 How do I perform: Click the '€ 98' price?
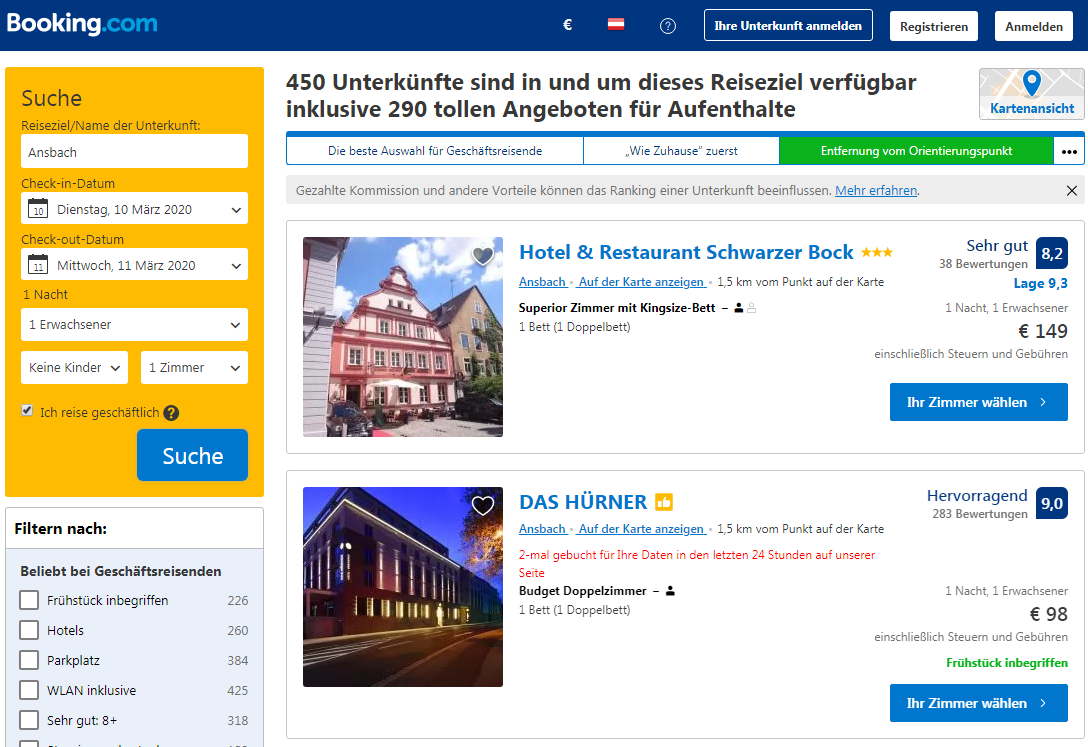[x=1048, y=615]
